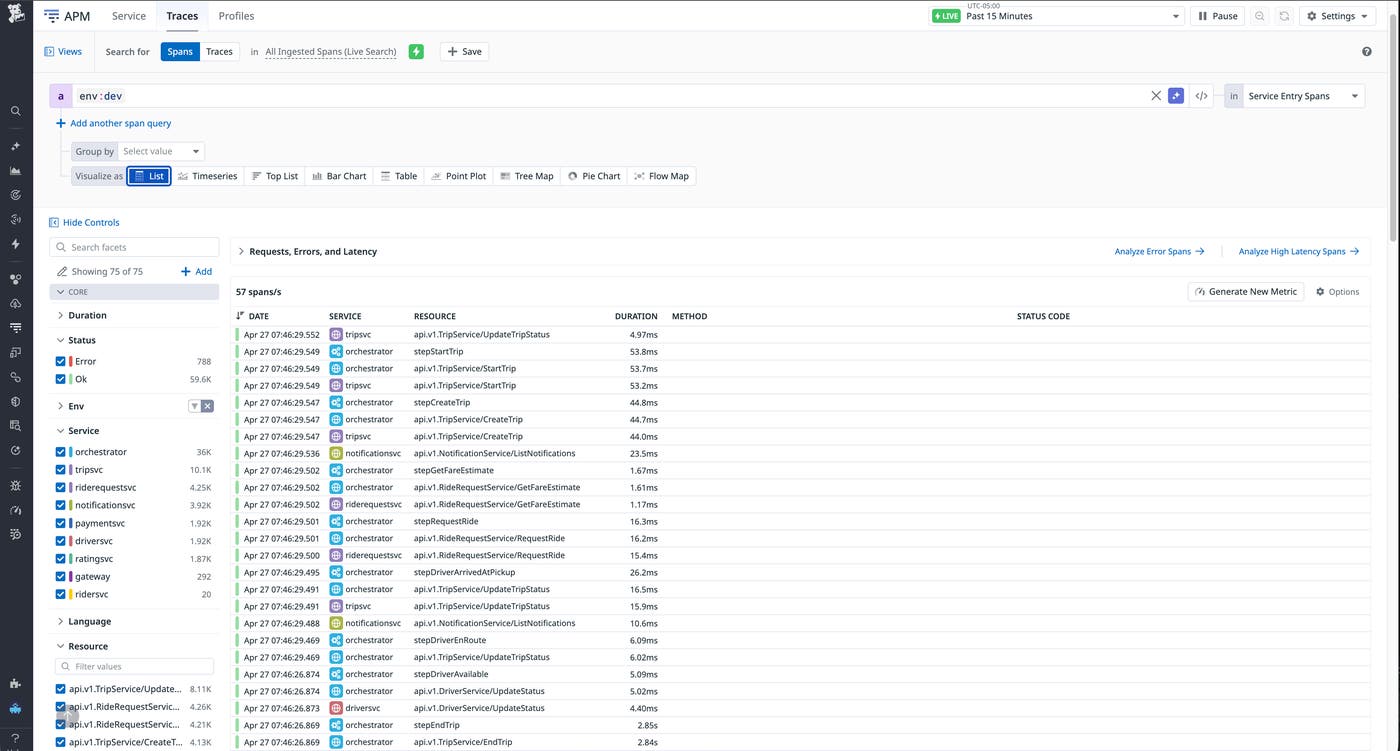This screenshot has width=1400, height=751.
Task: Click the refresh icon next to Pause
Action: (x=1284, y=16)
